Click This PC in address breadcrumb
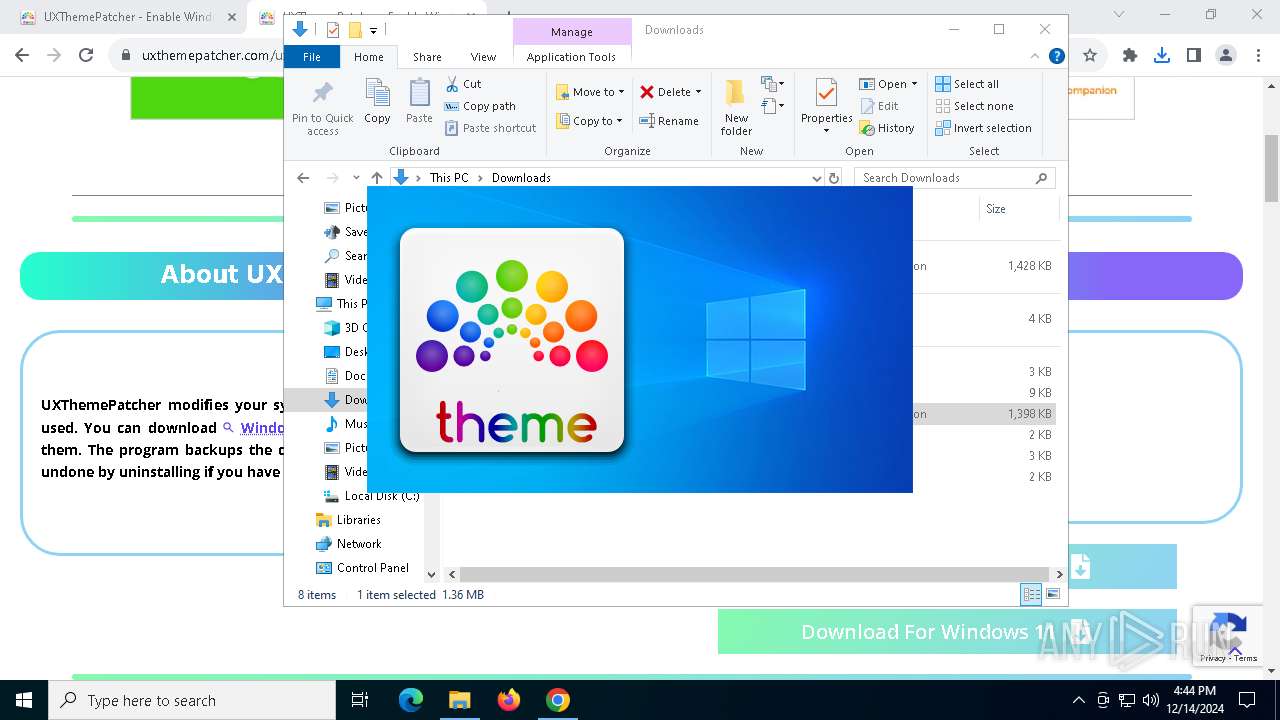Viewport: 1280px width, 720px height. [x=449, y=178]
